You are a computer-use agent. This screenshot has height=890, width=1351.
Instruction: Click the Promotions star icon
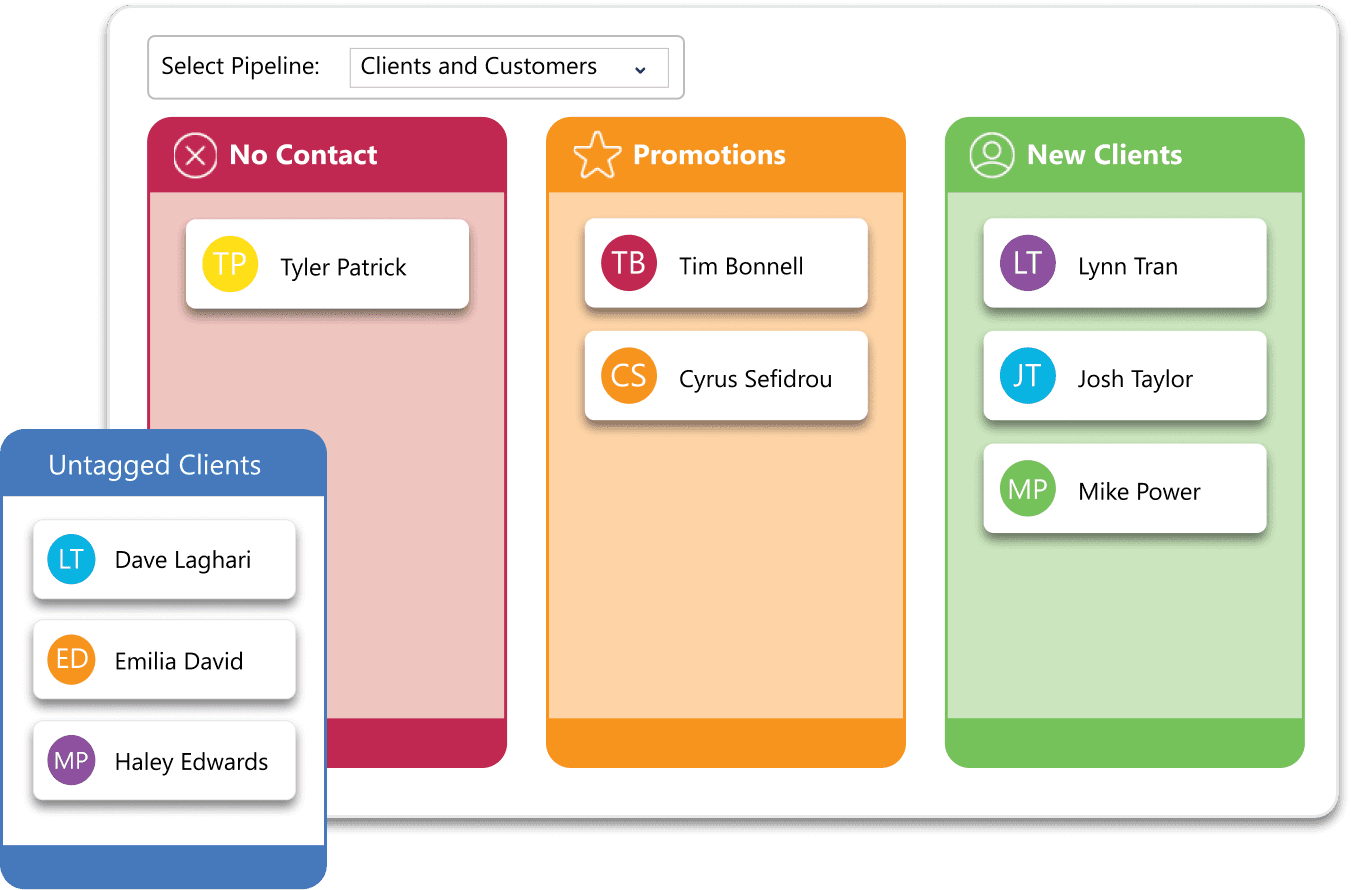(x=597, y=156)
